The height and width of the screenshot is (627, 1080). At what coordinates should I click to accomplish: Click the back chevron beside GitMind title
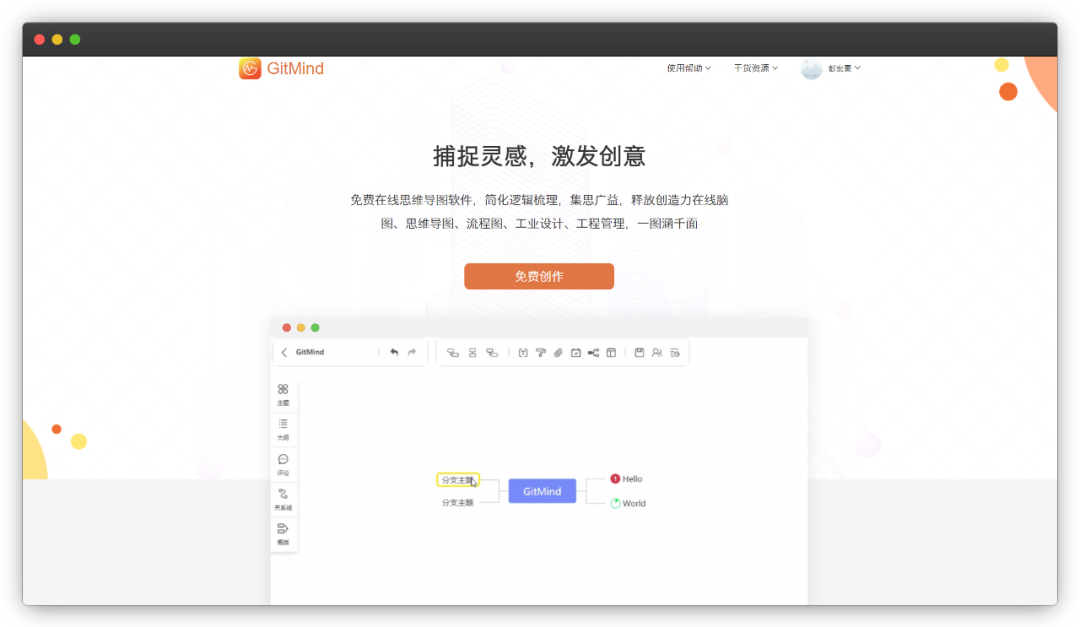(284, 352)
